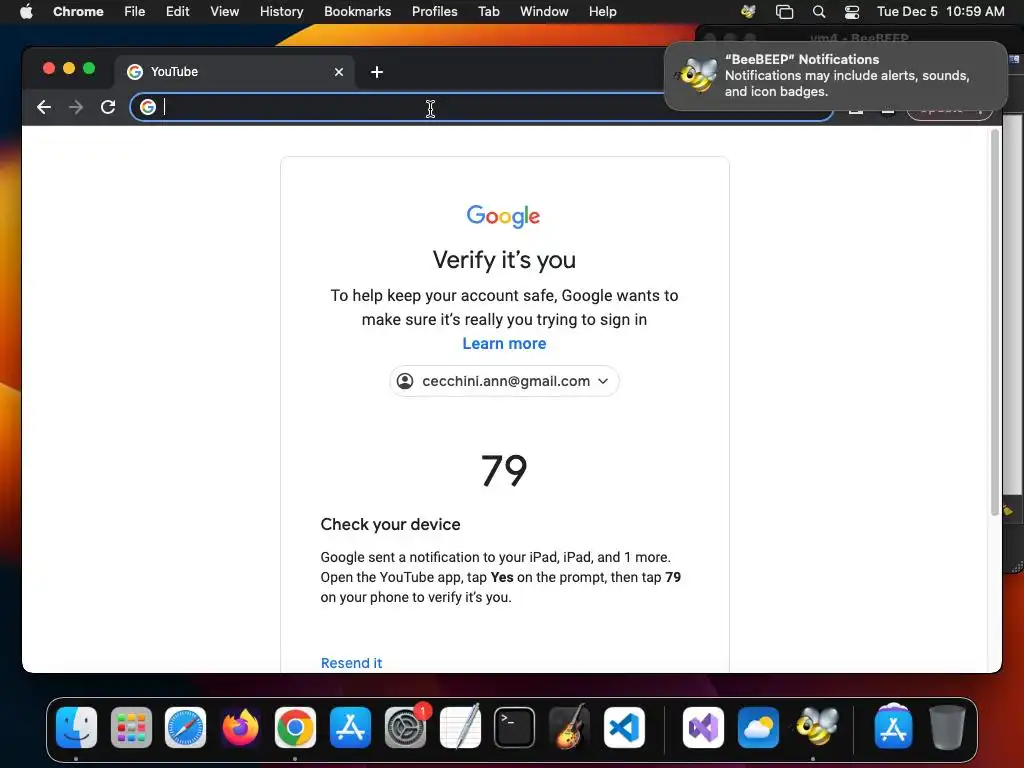Screen dimensions: 1024x768
Task: Reload the page with the refresh icon
Action: [108, 107]
